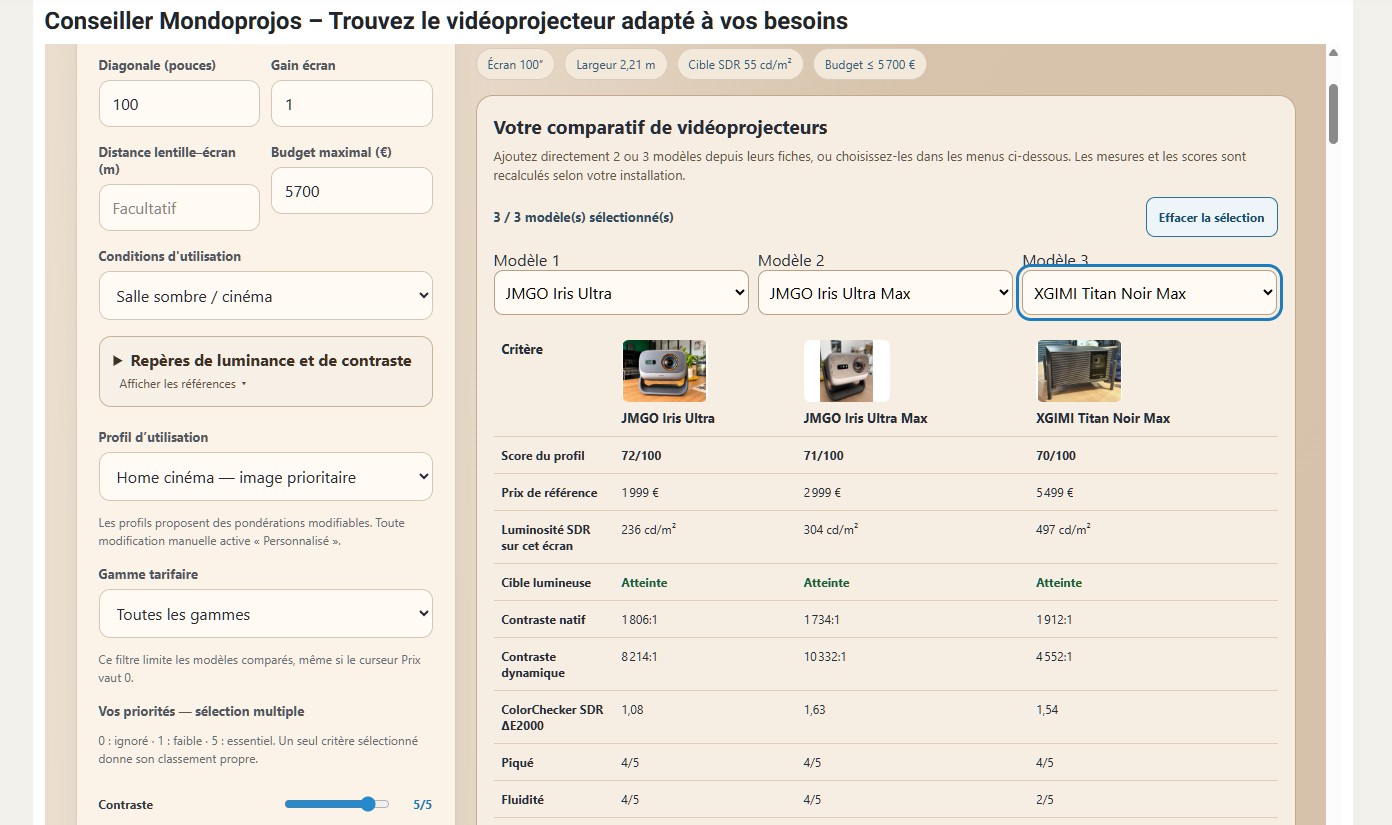Click the ColorChecker value 1,08
This screenshot has width=1392, height=825.
[632, 710]
